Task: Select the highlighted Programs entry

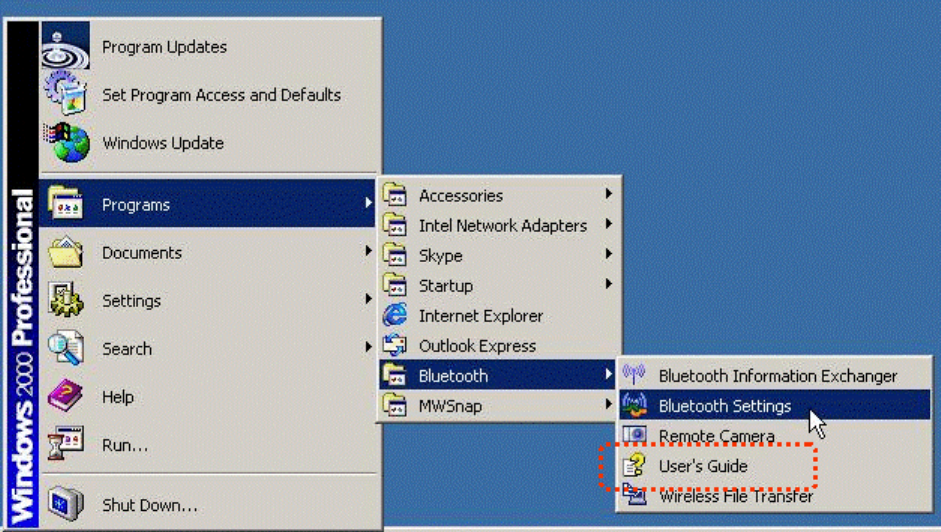Action: (209, 204)
